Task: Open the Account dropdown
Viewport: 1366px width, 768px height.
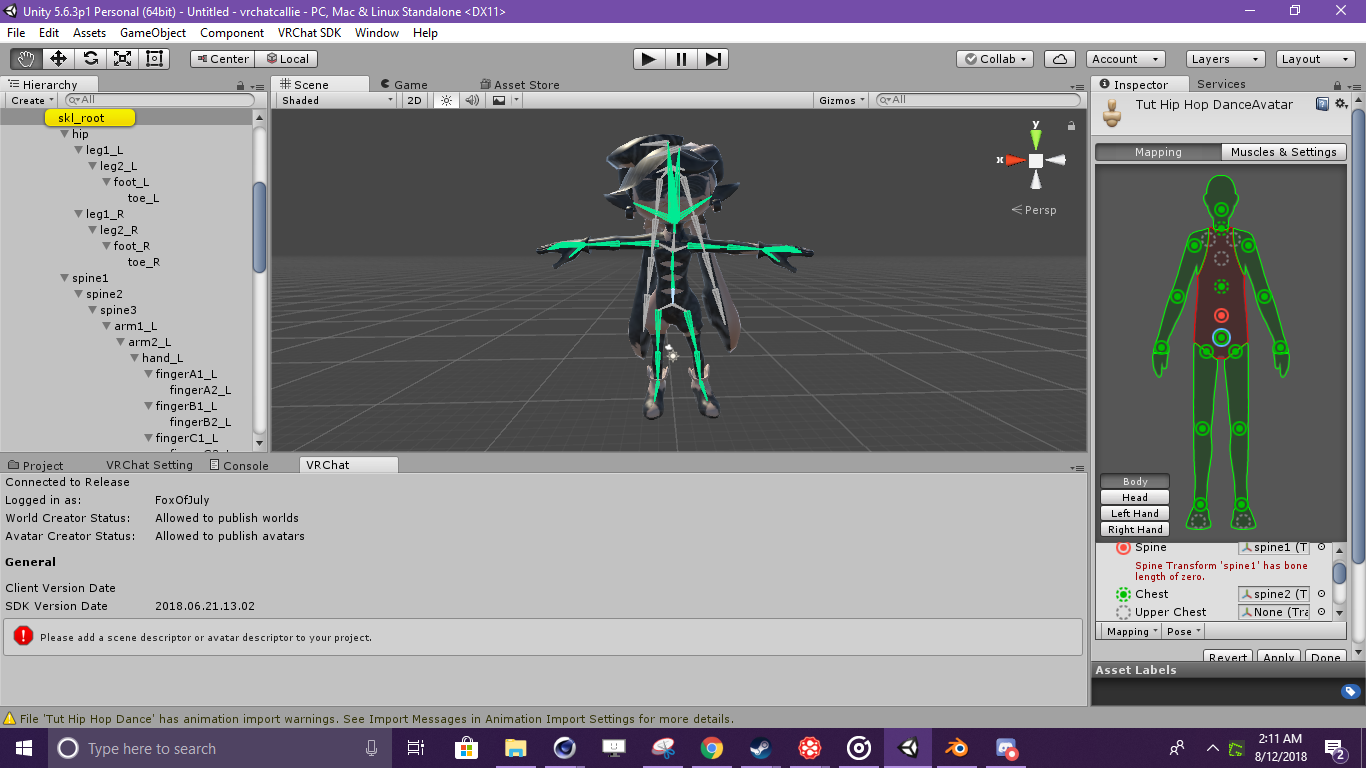Action: point(1125,59)
